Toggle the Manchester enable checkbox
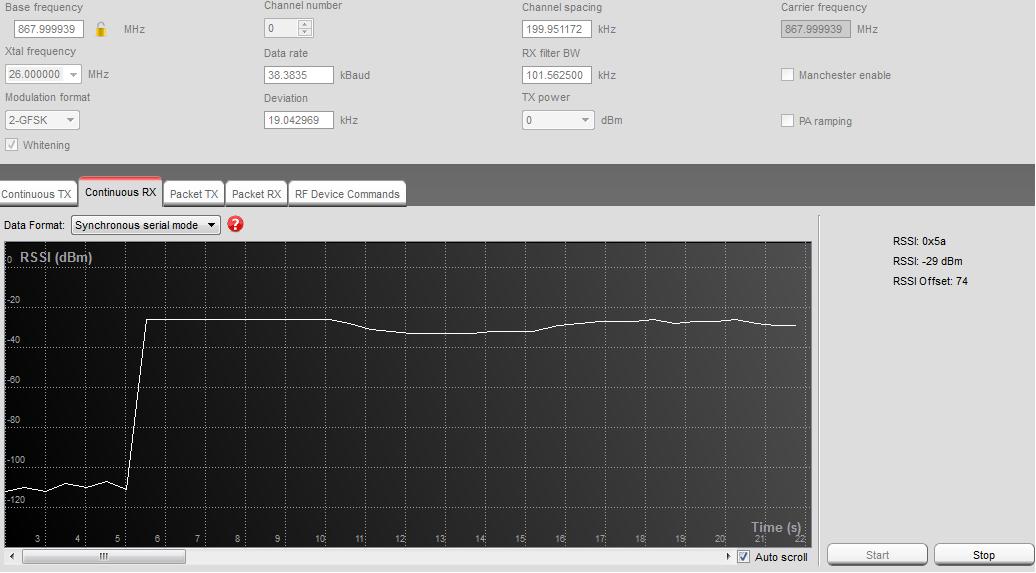 787,75
